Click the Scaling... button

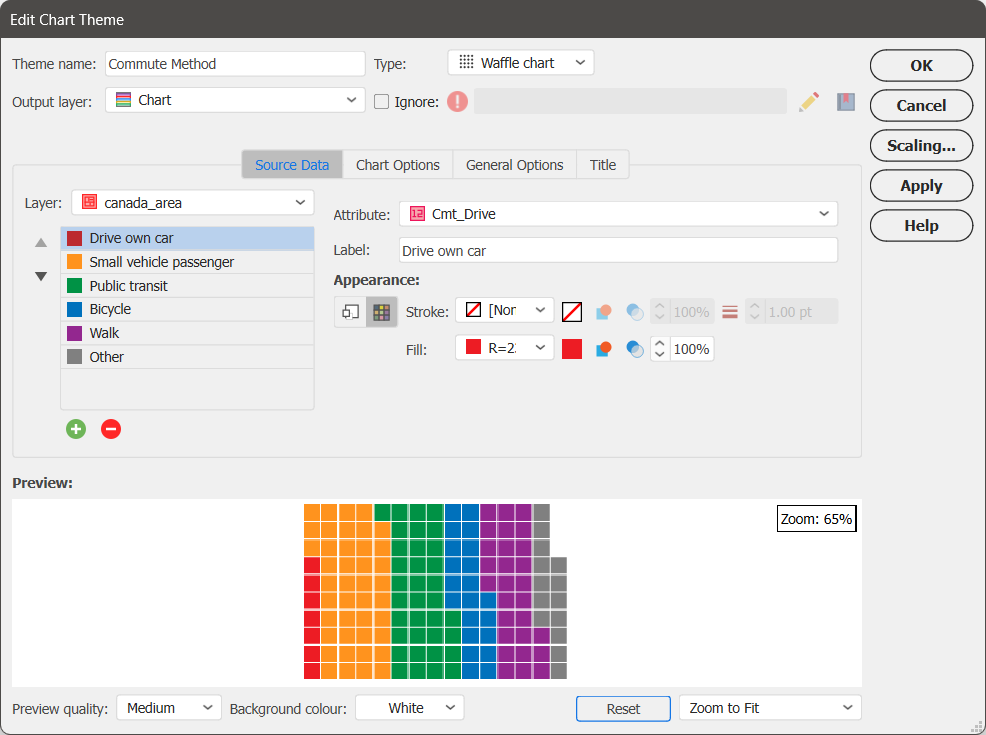coord(921,145)
